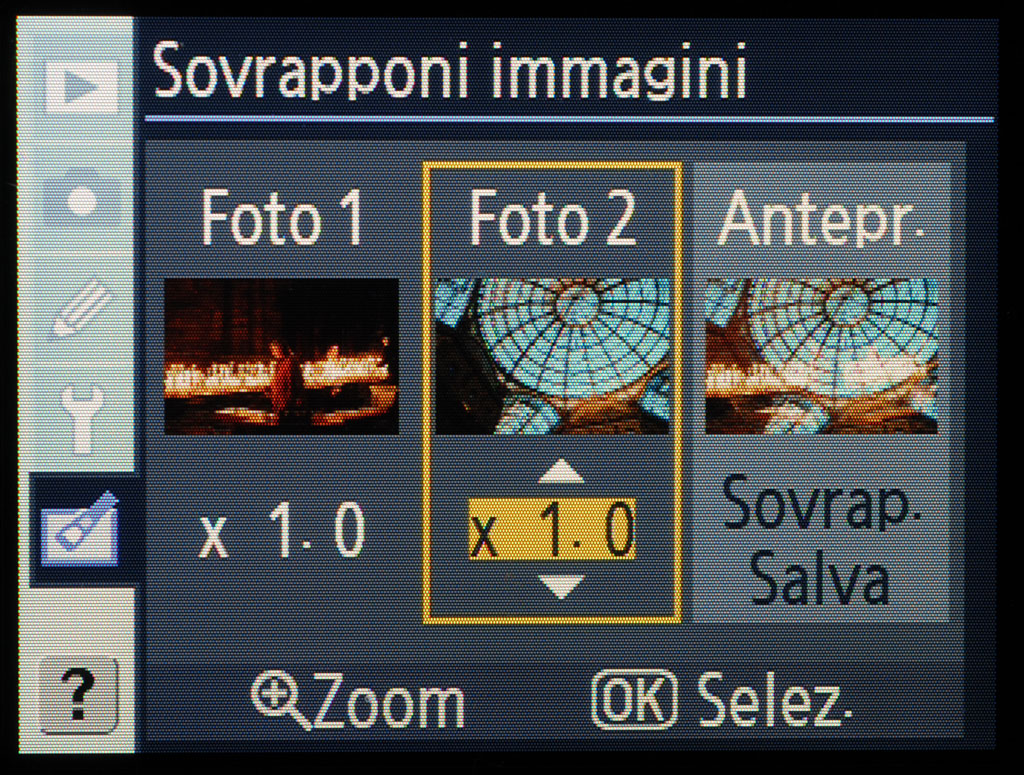This screenshot has height=775, width=1024.
Task: Select the Foto 2 glass dome thumbnail
Action: point(552,356)
